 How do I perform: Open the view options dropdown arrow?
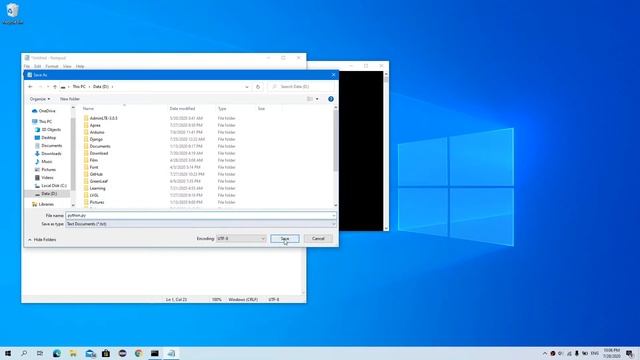[317, 99]
